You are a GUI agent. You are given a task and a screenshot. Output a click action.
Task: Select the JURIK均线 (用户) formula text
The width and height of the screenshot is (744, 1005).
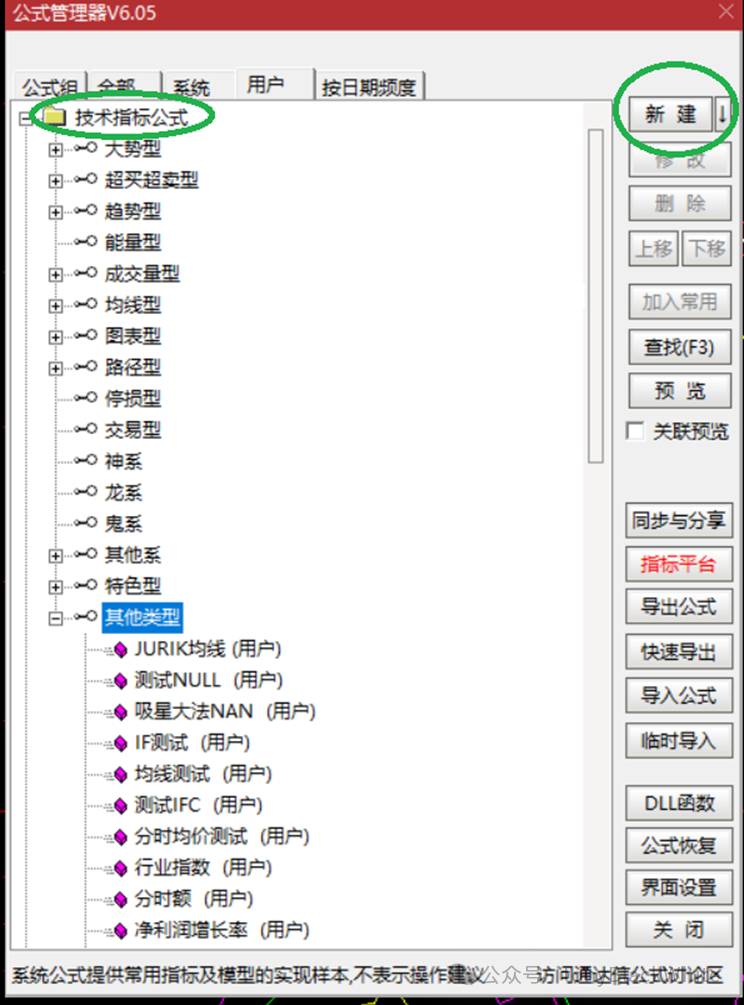click(x=208, y=649)
